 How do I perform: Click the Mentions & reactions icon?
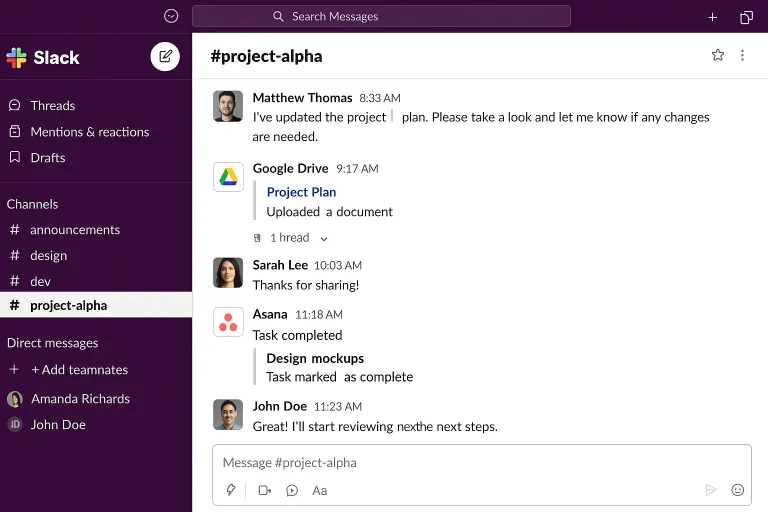(x=15, y=131)
